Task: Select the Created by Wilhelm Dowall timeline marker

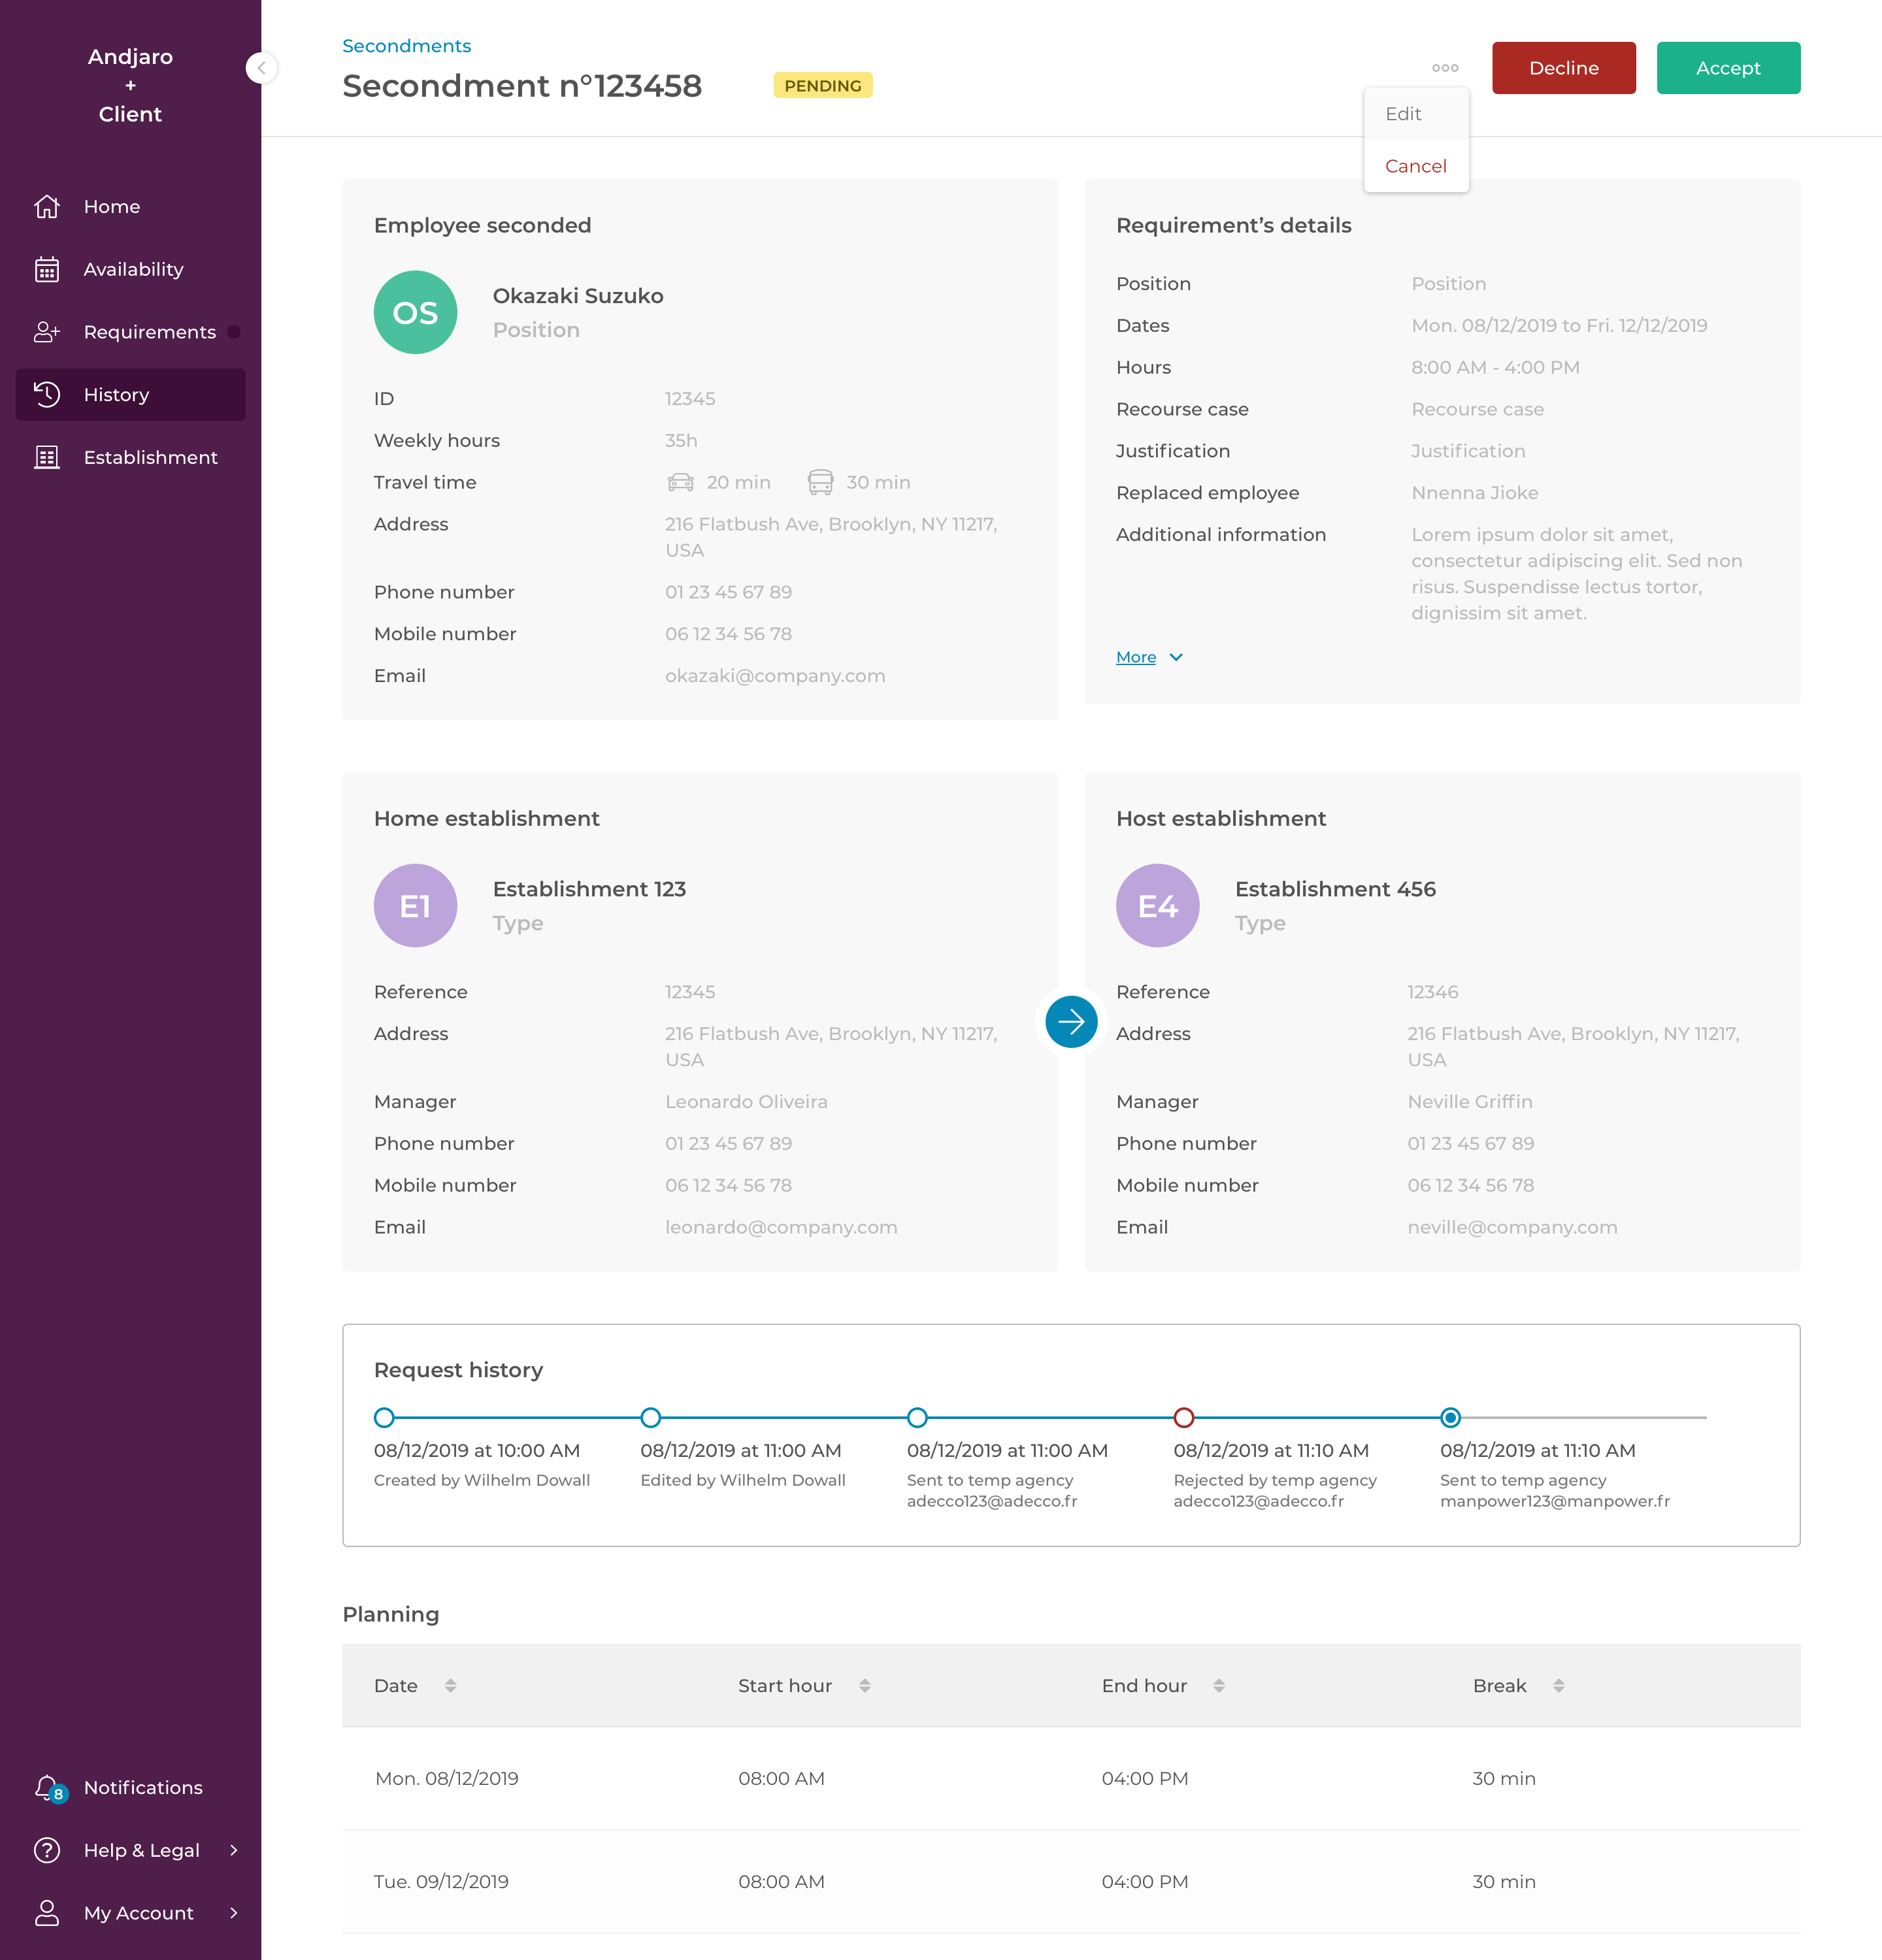Action: (x=384, y=1418)
